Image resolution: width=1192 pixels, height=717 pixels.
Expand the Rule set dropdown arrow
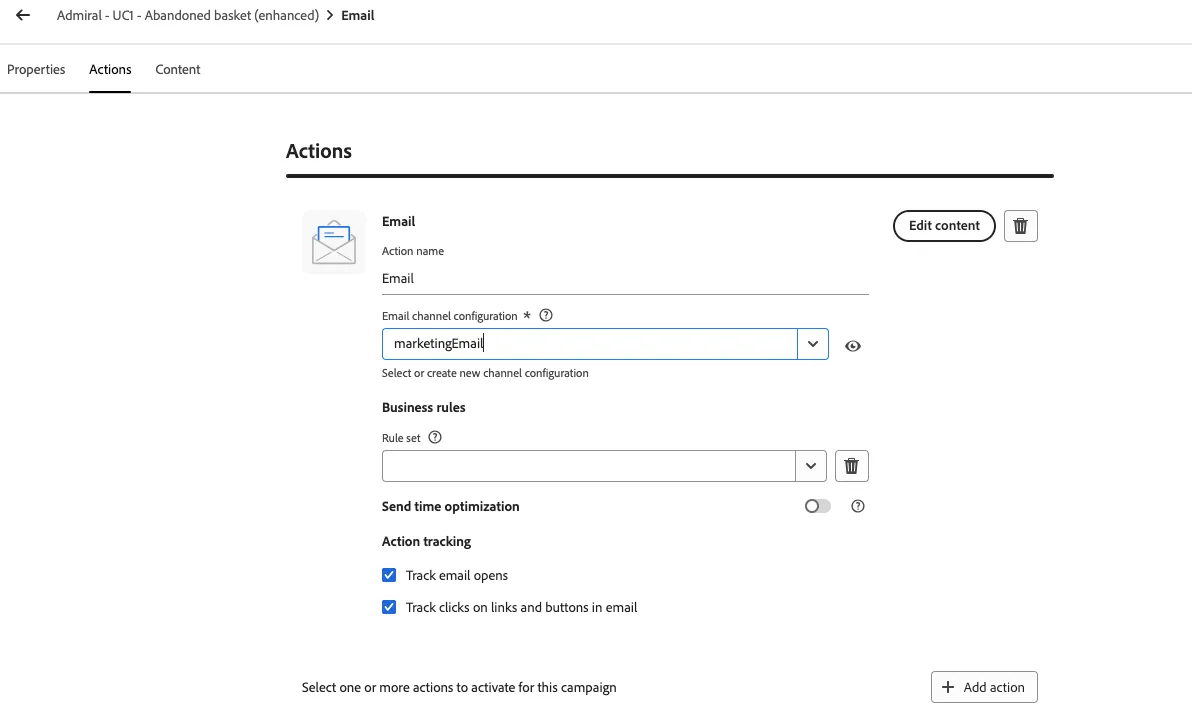point(810,466)
